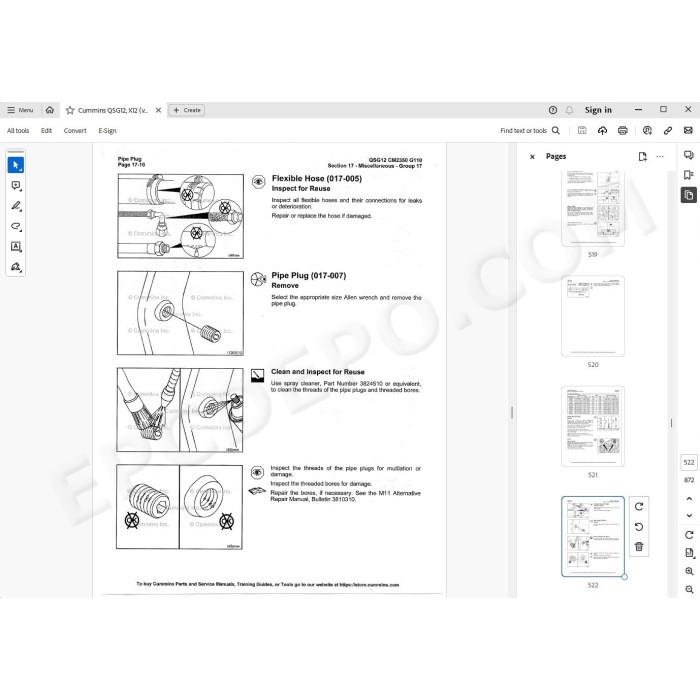Viewport: 700px width, 700px height.
Task: Open the bookmarks panel icon
Action: pyautogui.click(x=688, y=175)
